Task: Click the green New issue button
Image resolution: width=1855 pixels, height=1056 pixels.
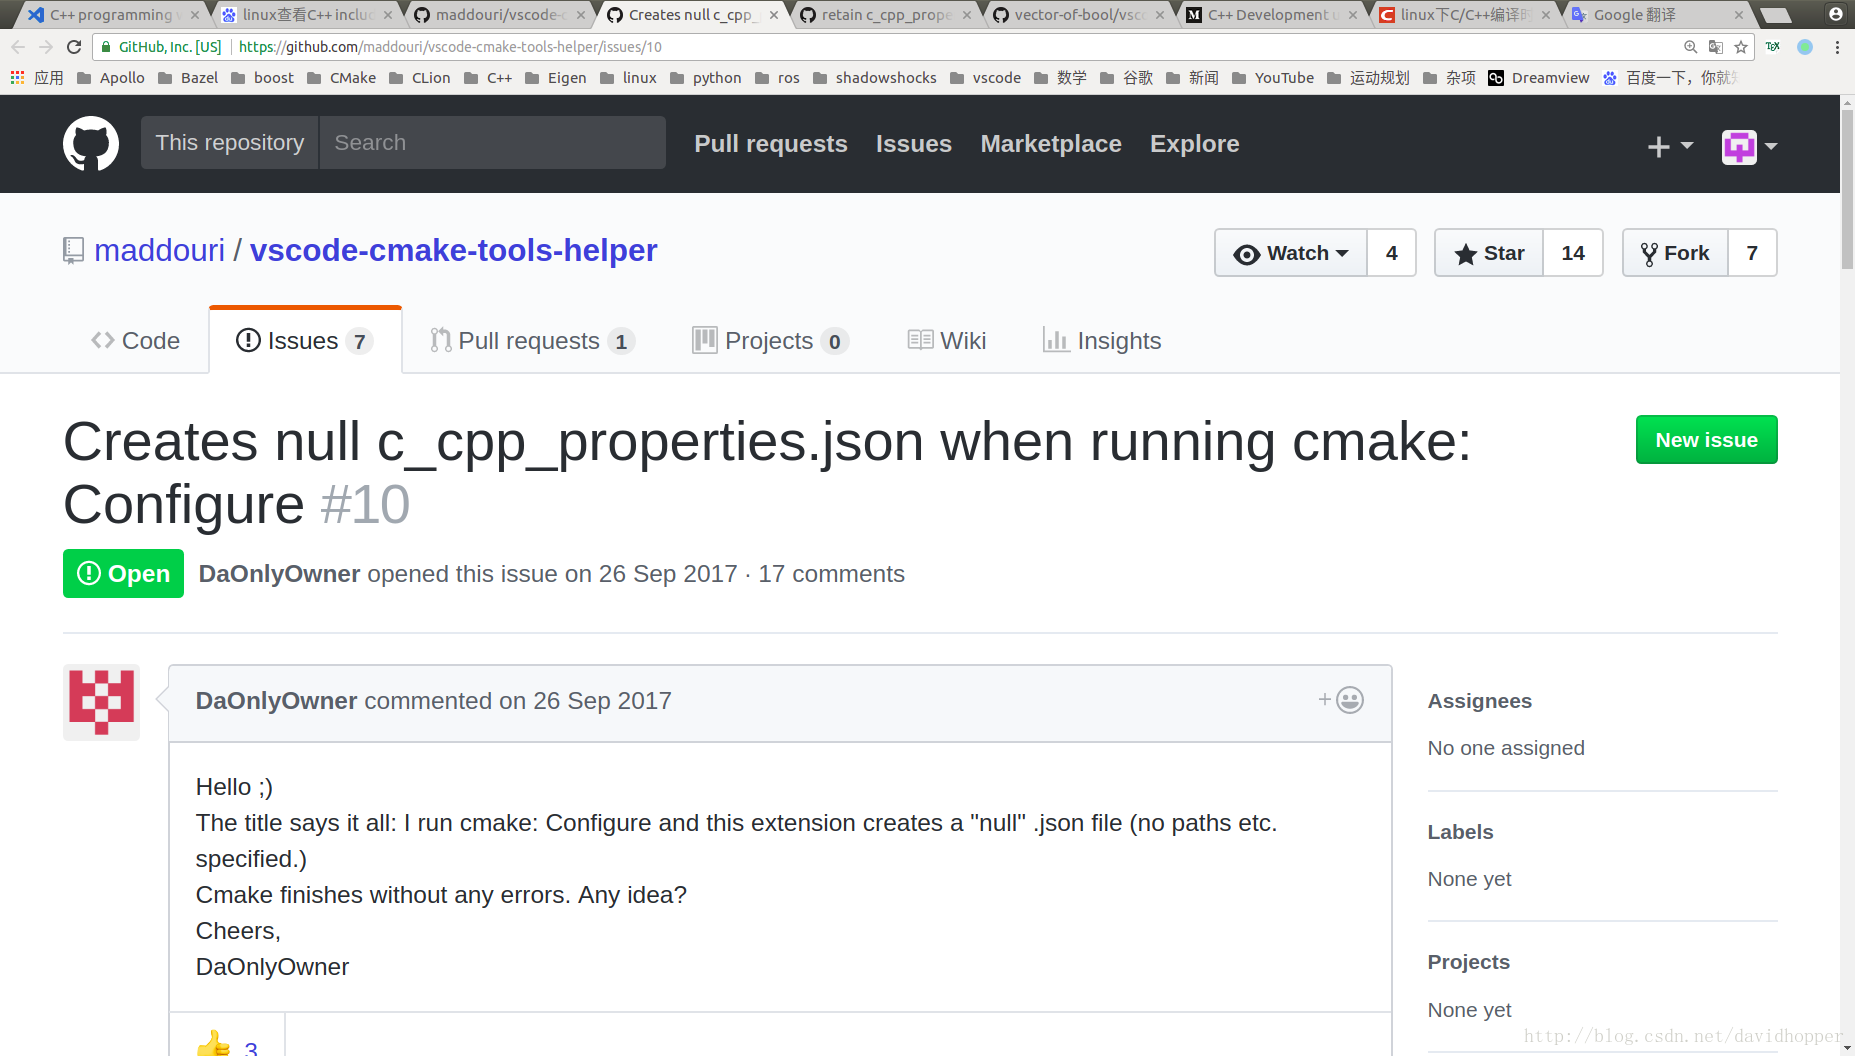Action: coord(1707,440)
